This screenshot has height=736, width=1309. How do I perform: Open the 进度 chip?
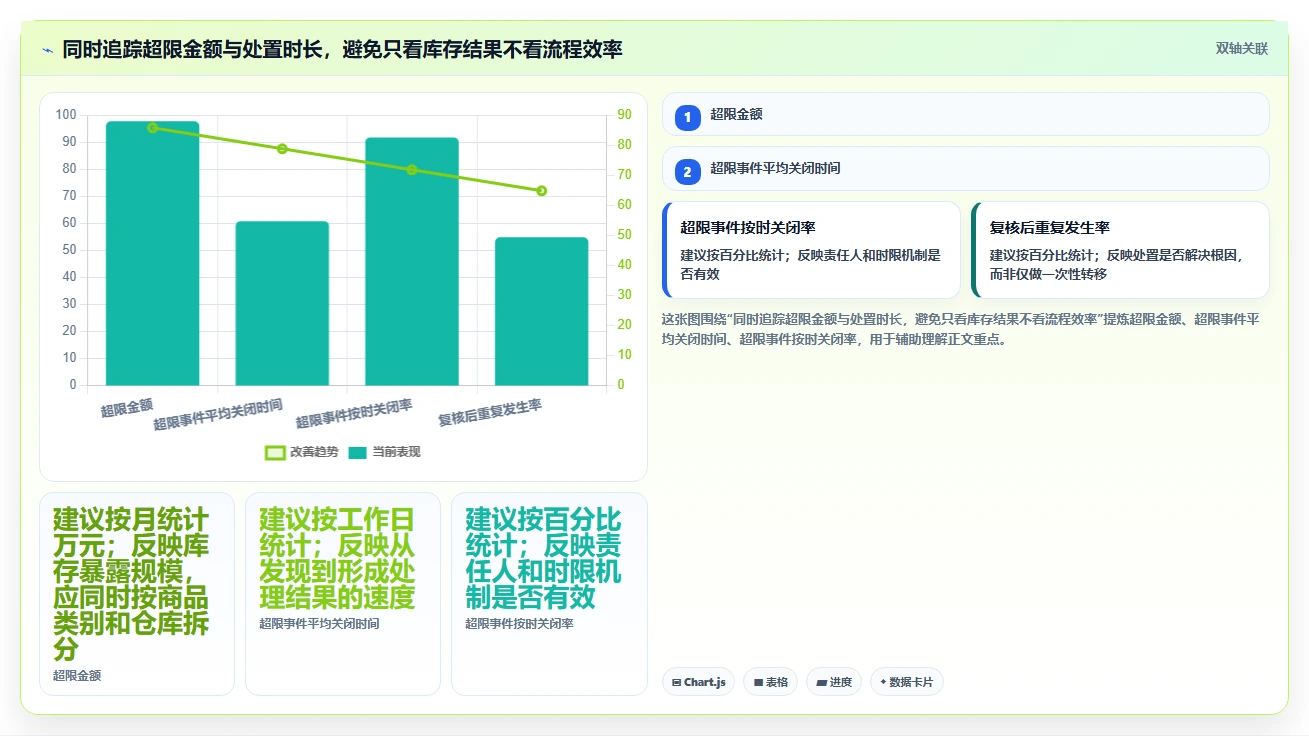click(x=833, y=682)
